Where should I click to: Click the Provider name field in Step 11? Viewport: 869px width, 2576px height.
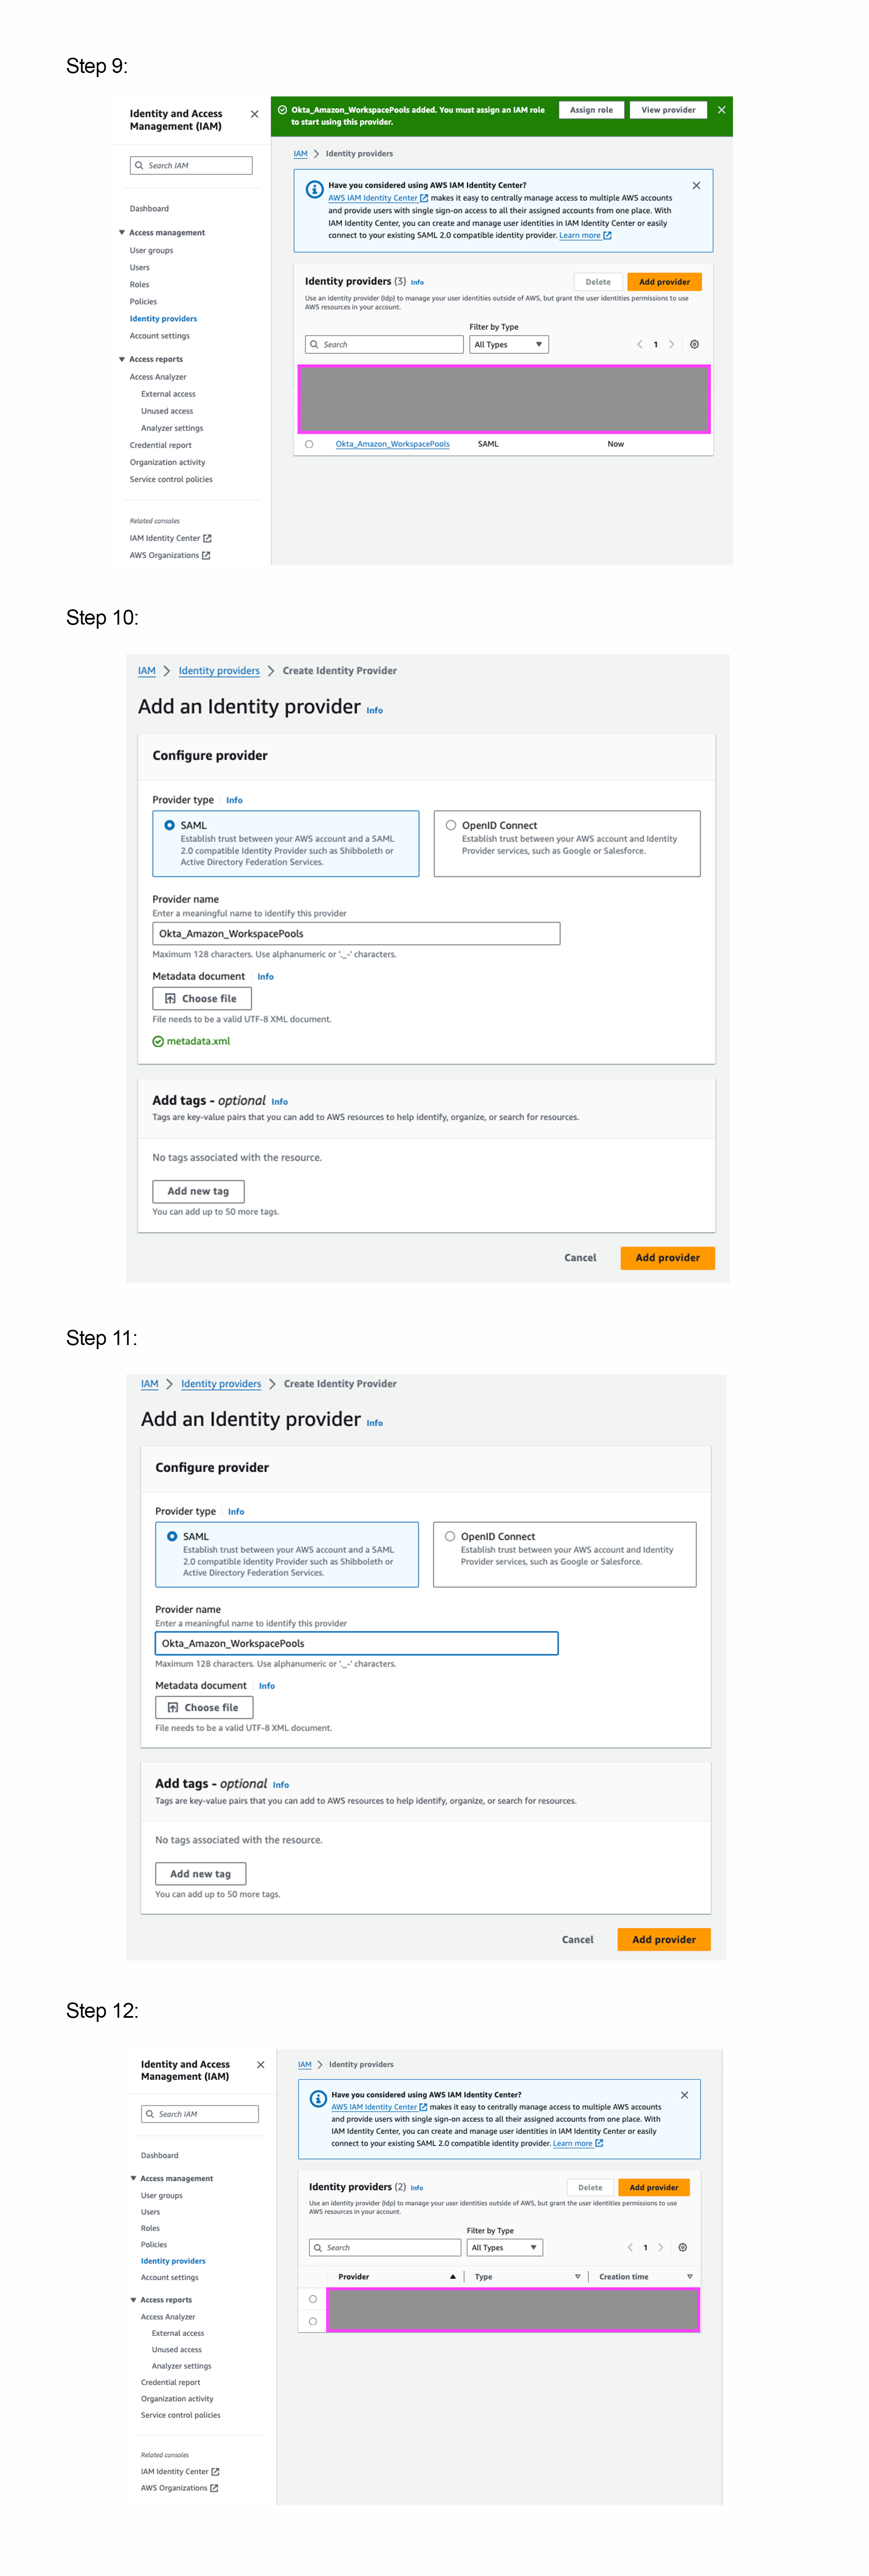pos(356,1643)
